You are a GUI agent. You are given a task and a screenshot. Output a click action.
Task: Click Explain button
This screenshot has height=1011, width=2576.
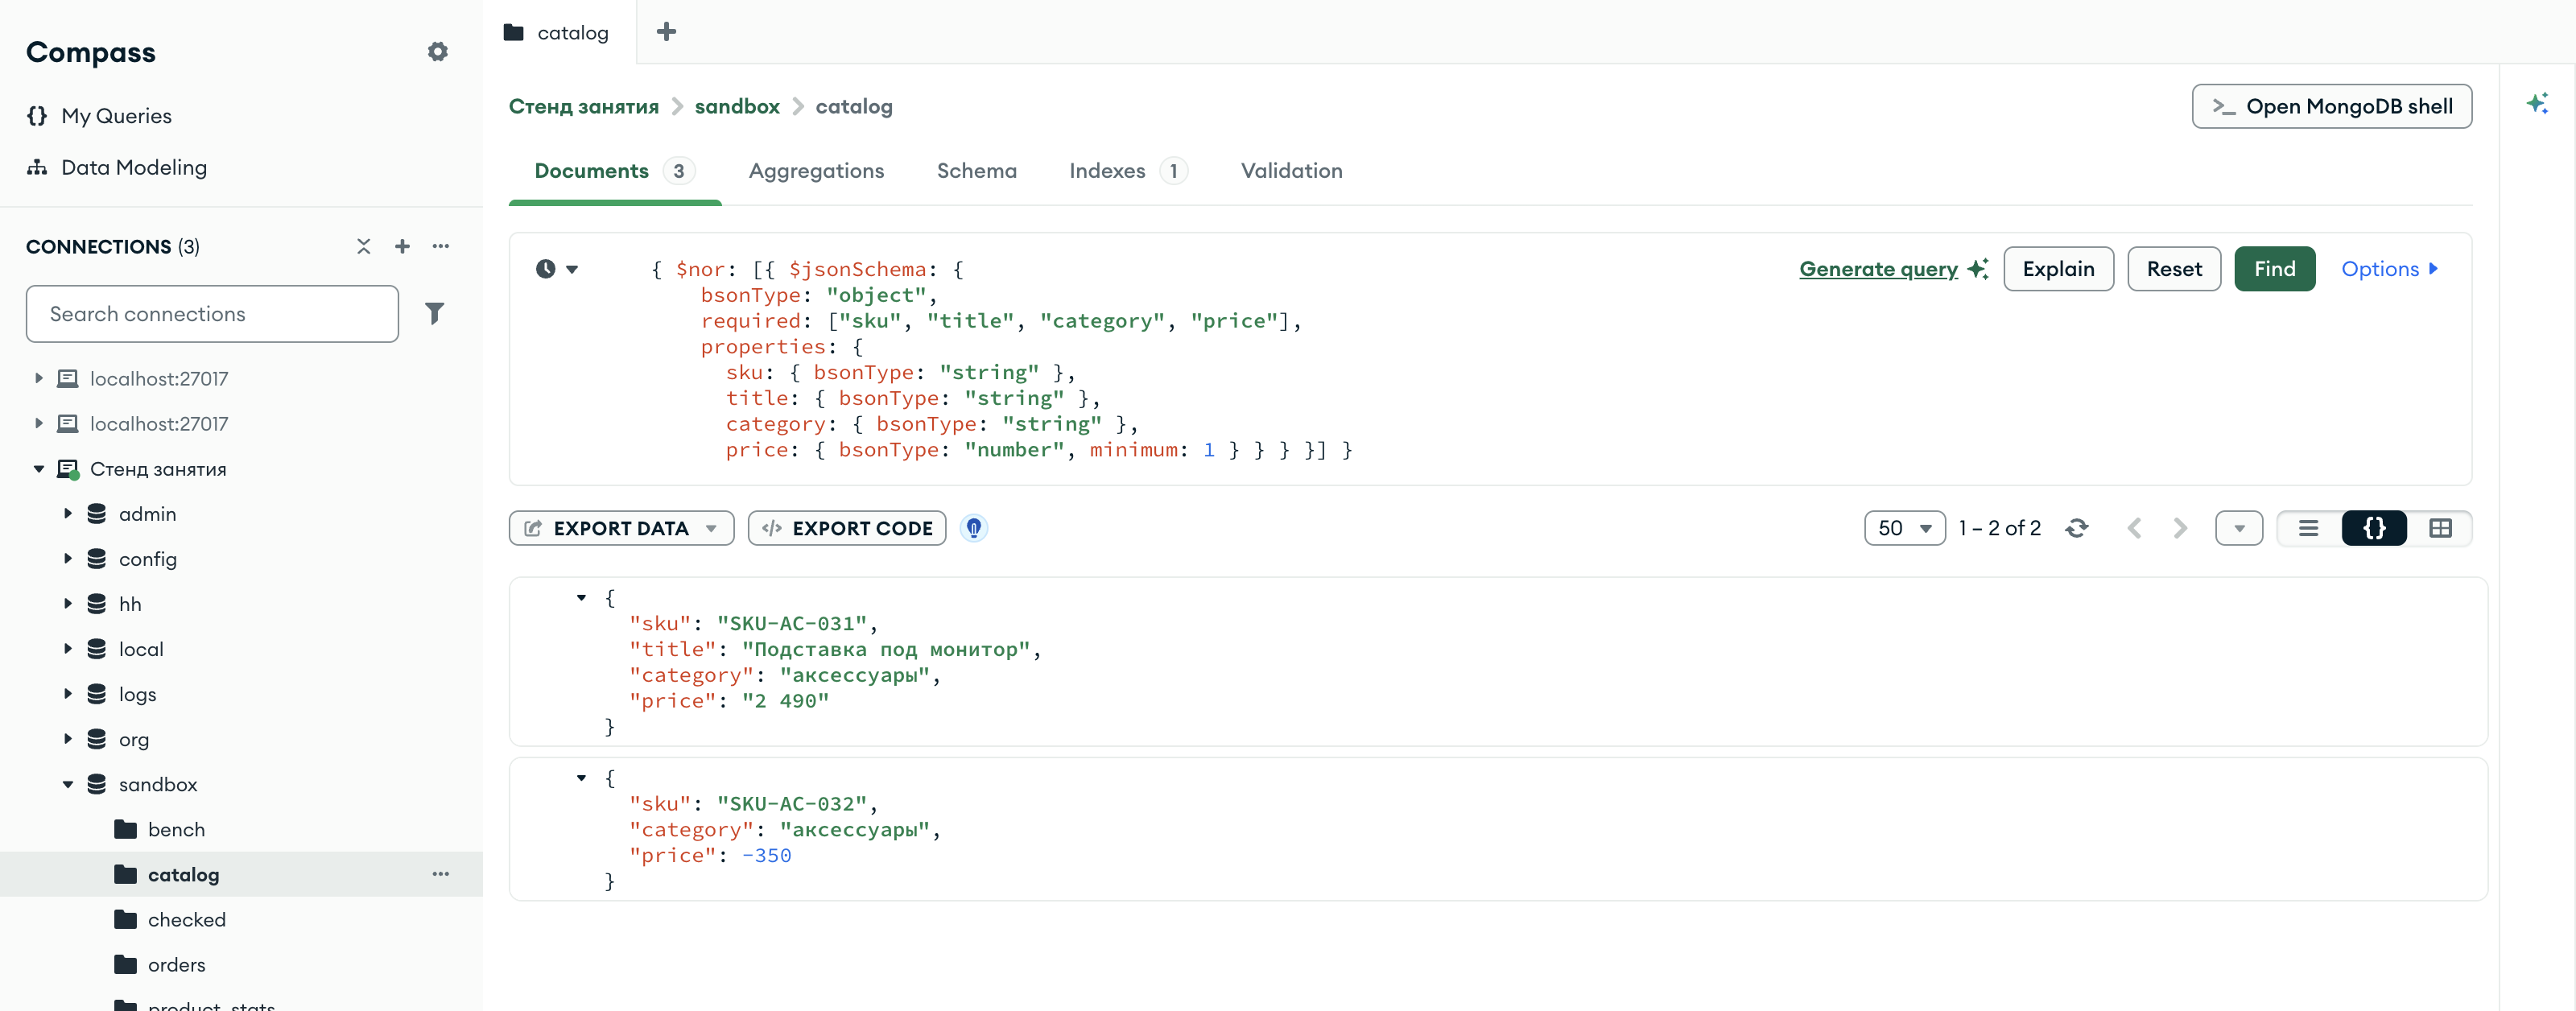pyautogui.click(x=2058, y=269)
